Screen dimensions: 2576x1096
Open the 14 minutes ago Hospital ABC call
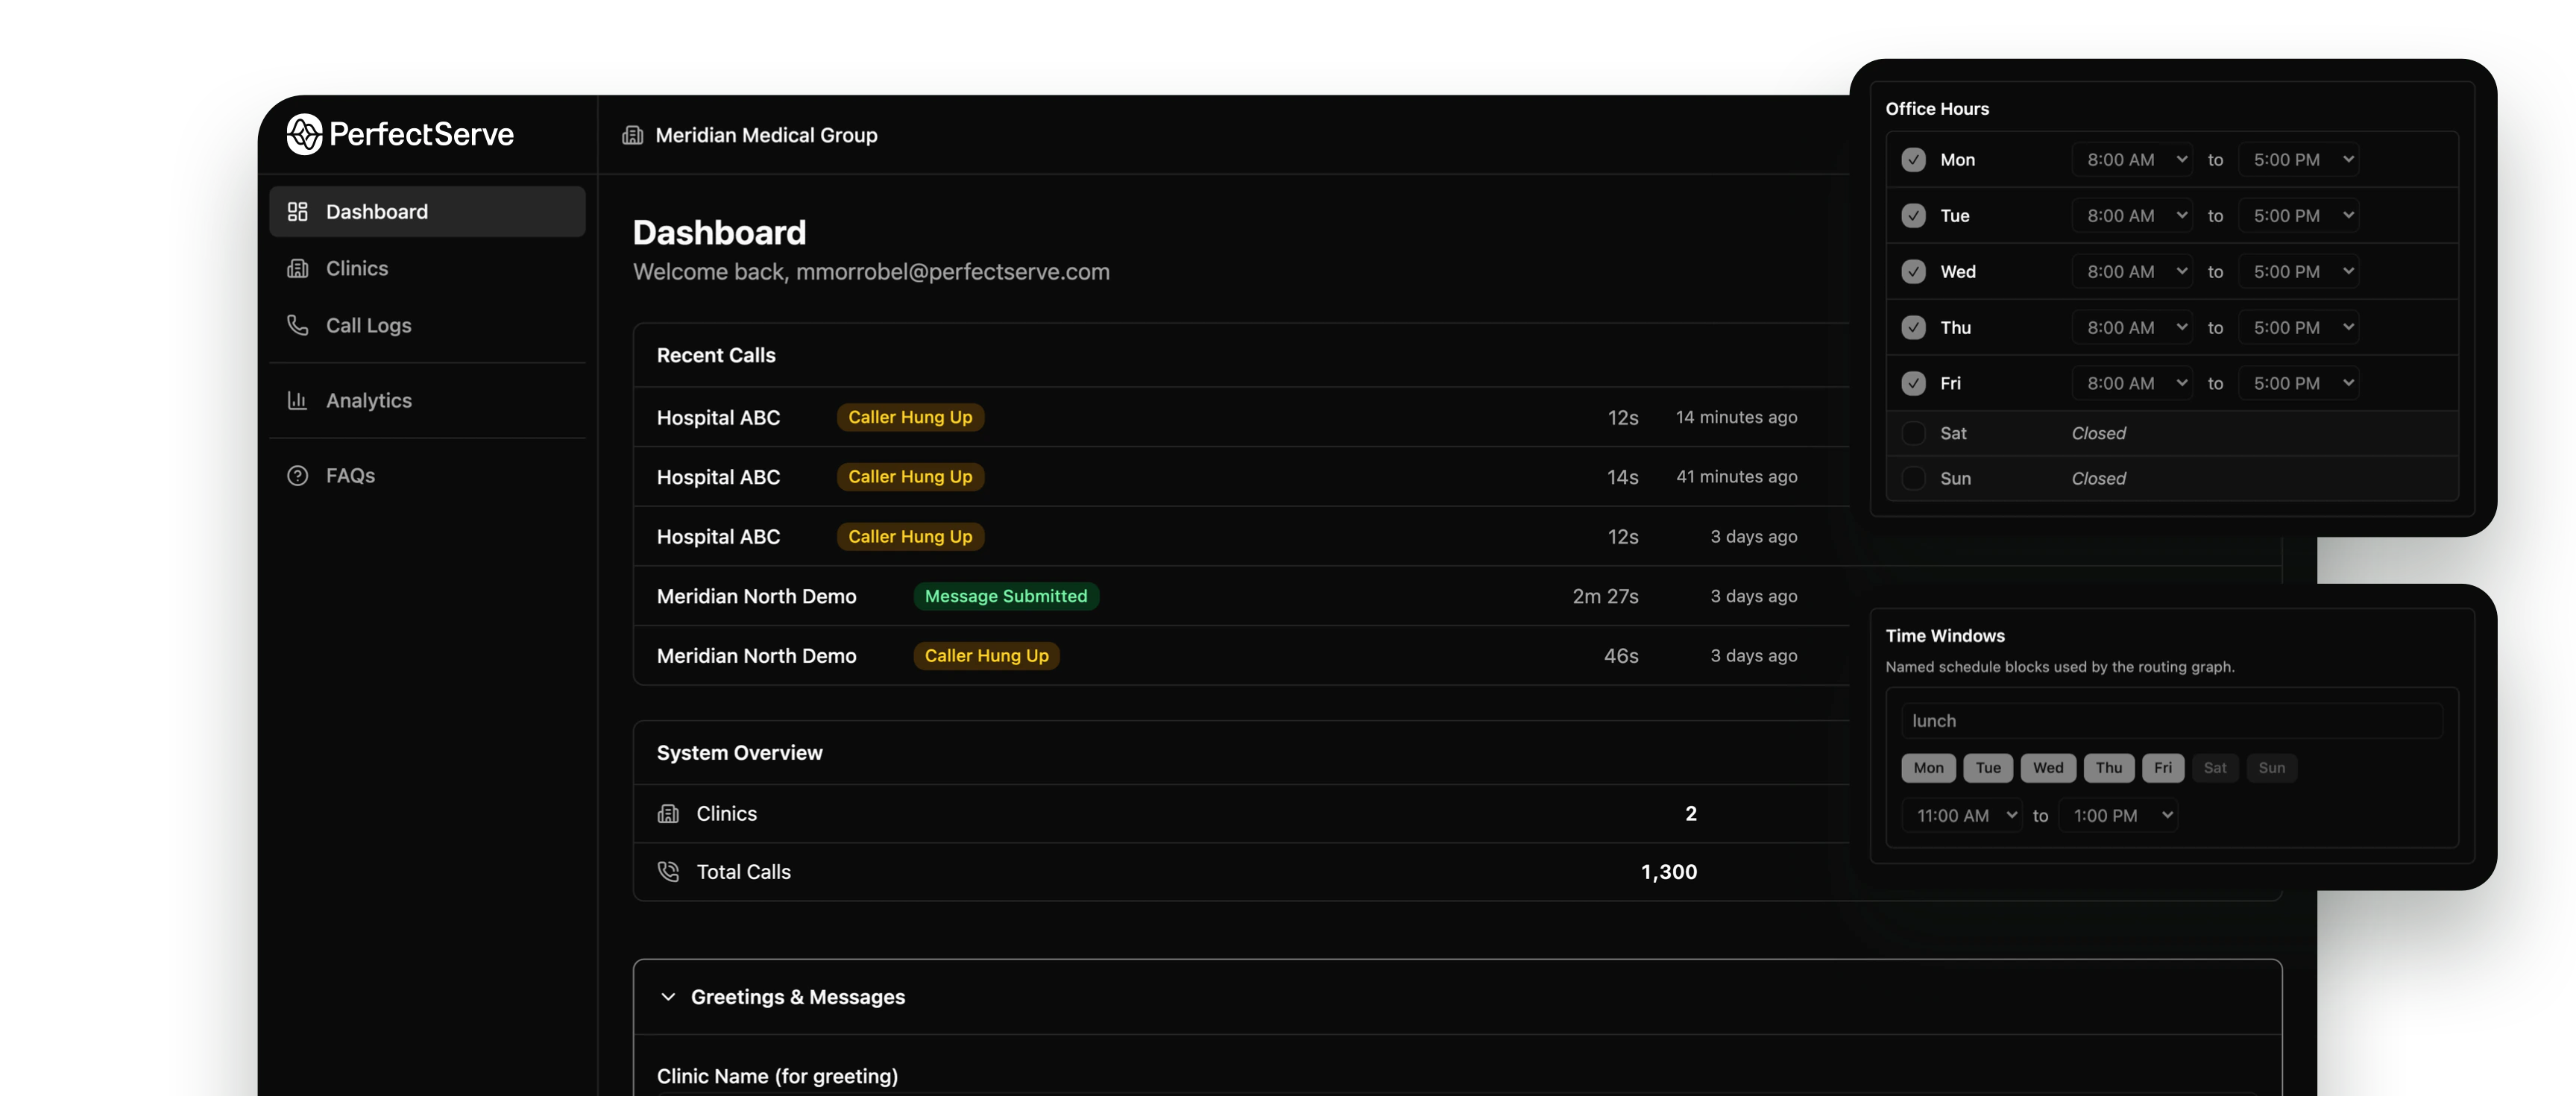tap(1240, 417)
